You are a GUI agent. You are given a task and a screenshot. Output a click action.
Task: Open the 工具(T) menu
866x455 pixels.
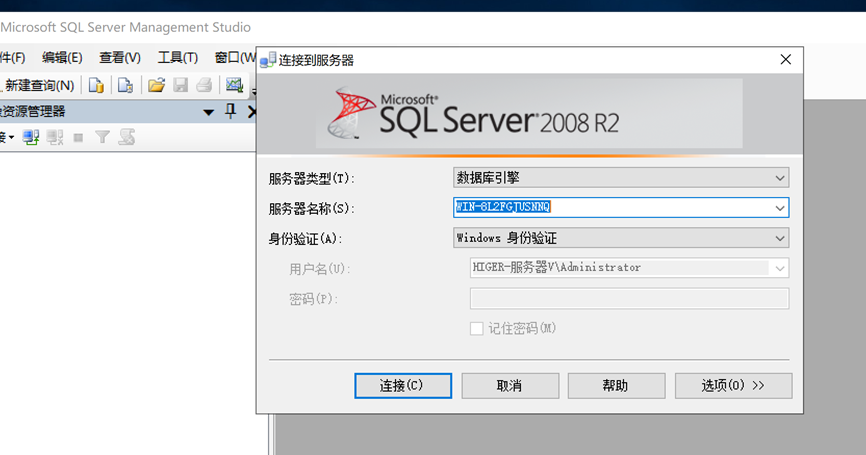pyautogui.click(x=178, y=57)
